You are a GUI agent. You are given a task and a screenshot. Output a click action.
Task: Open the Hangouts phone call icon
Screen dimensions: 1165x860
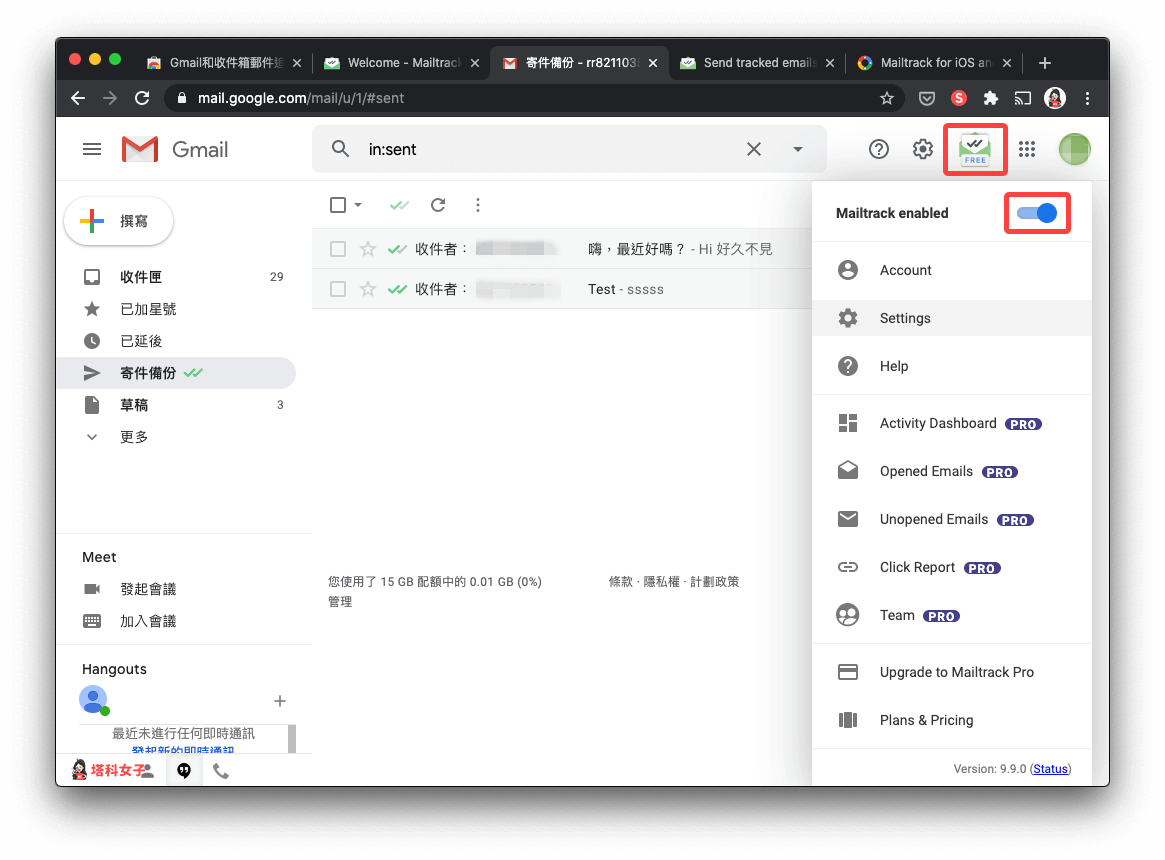pyautogui.click(x=221, y=770)
